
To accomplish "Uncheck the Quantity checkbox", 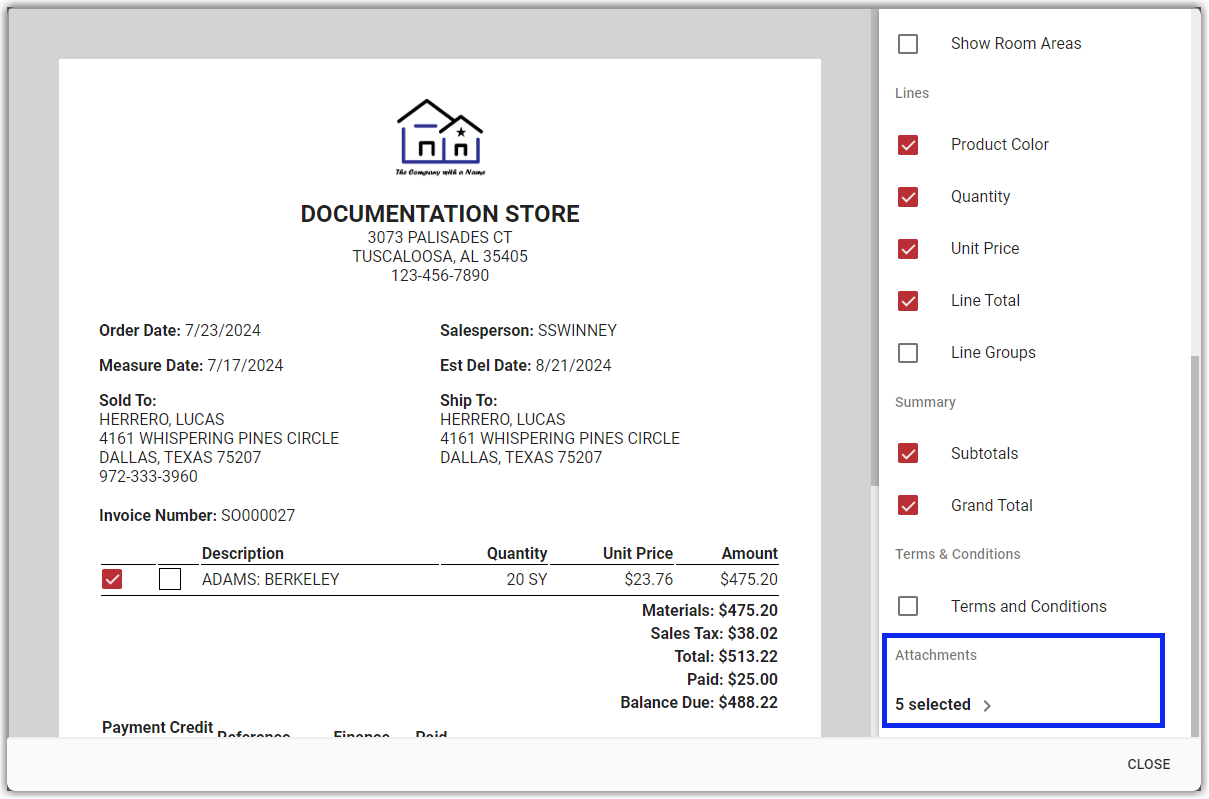I will click(908, 197).
